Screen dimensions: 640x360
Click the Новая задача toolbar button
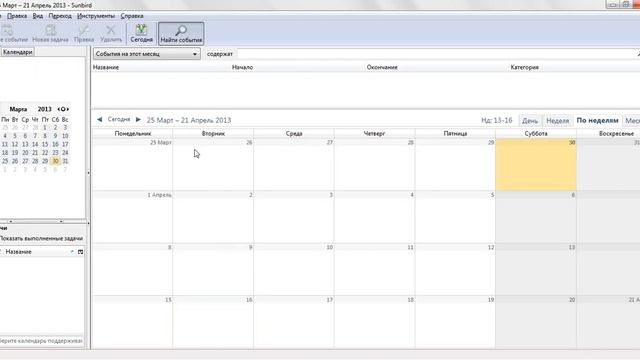pyautogui.click(x=50, y=33)
